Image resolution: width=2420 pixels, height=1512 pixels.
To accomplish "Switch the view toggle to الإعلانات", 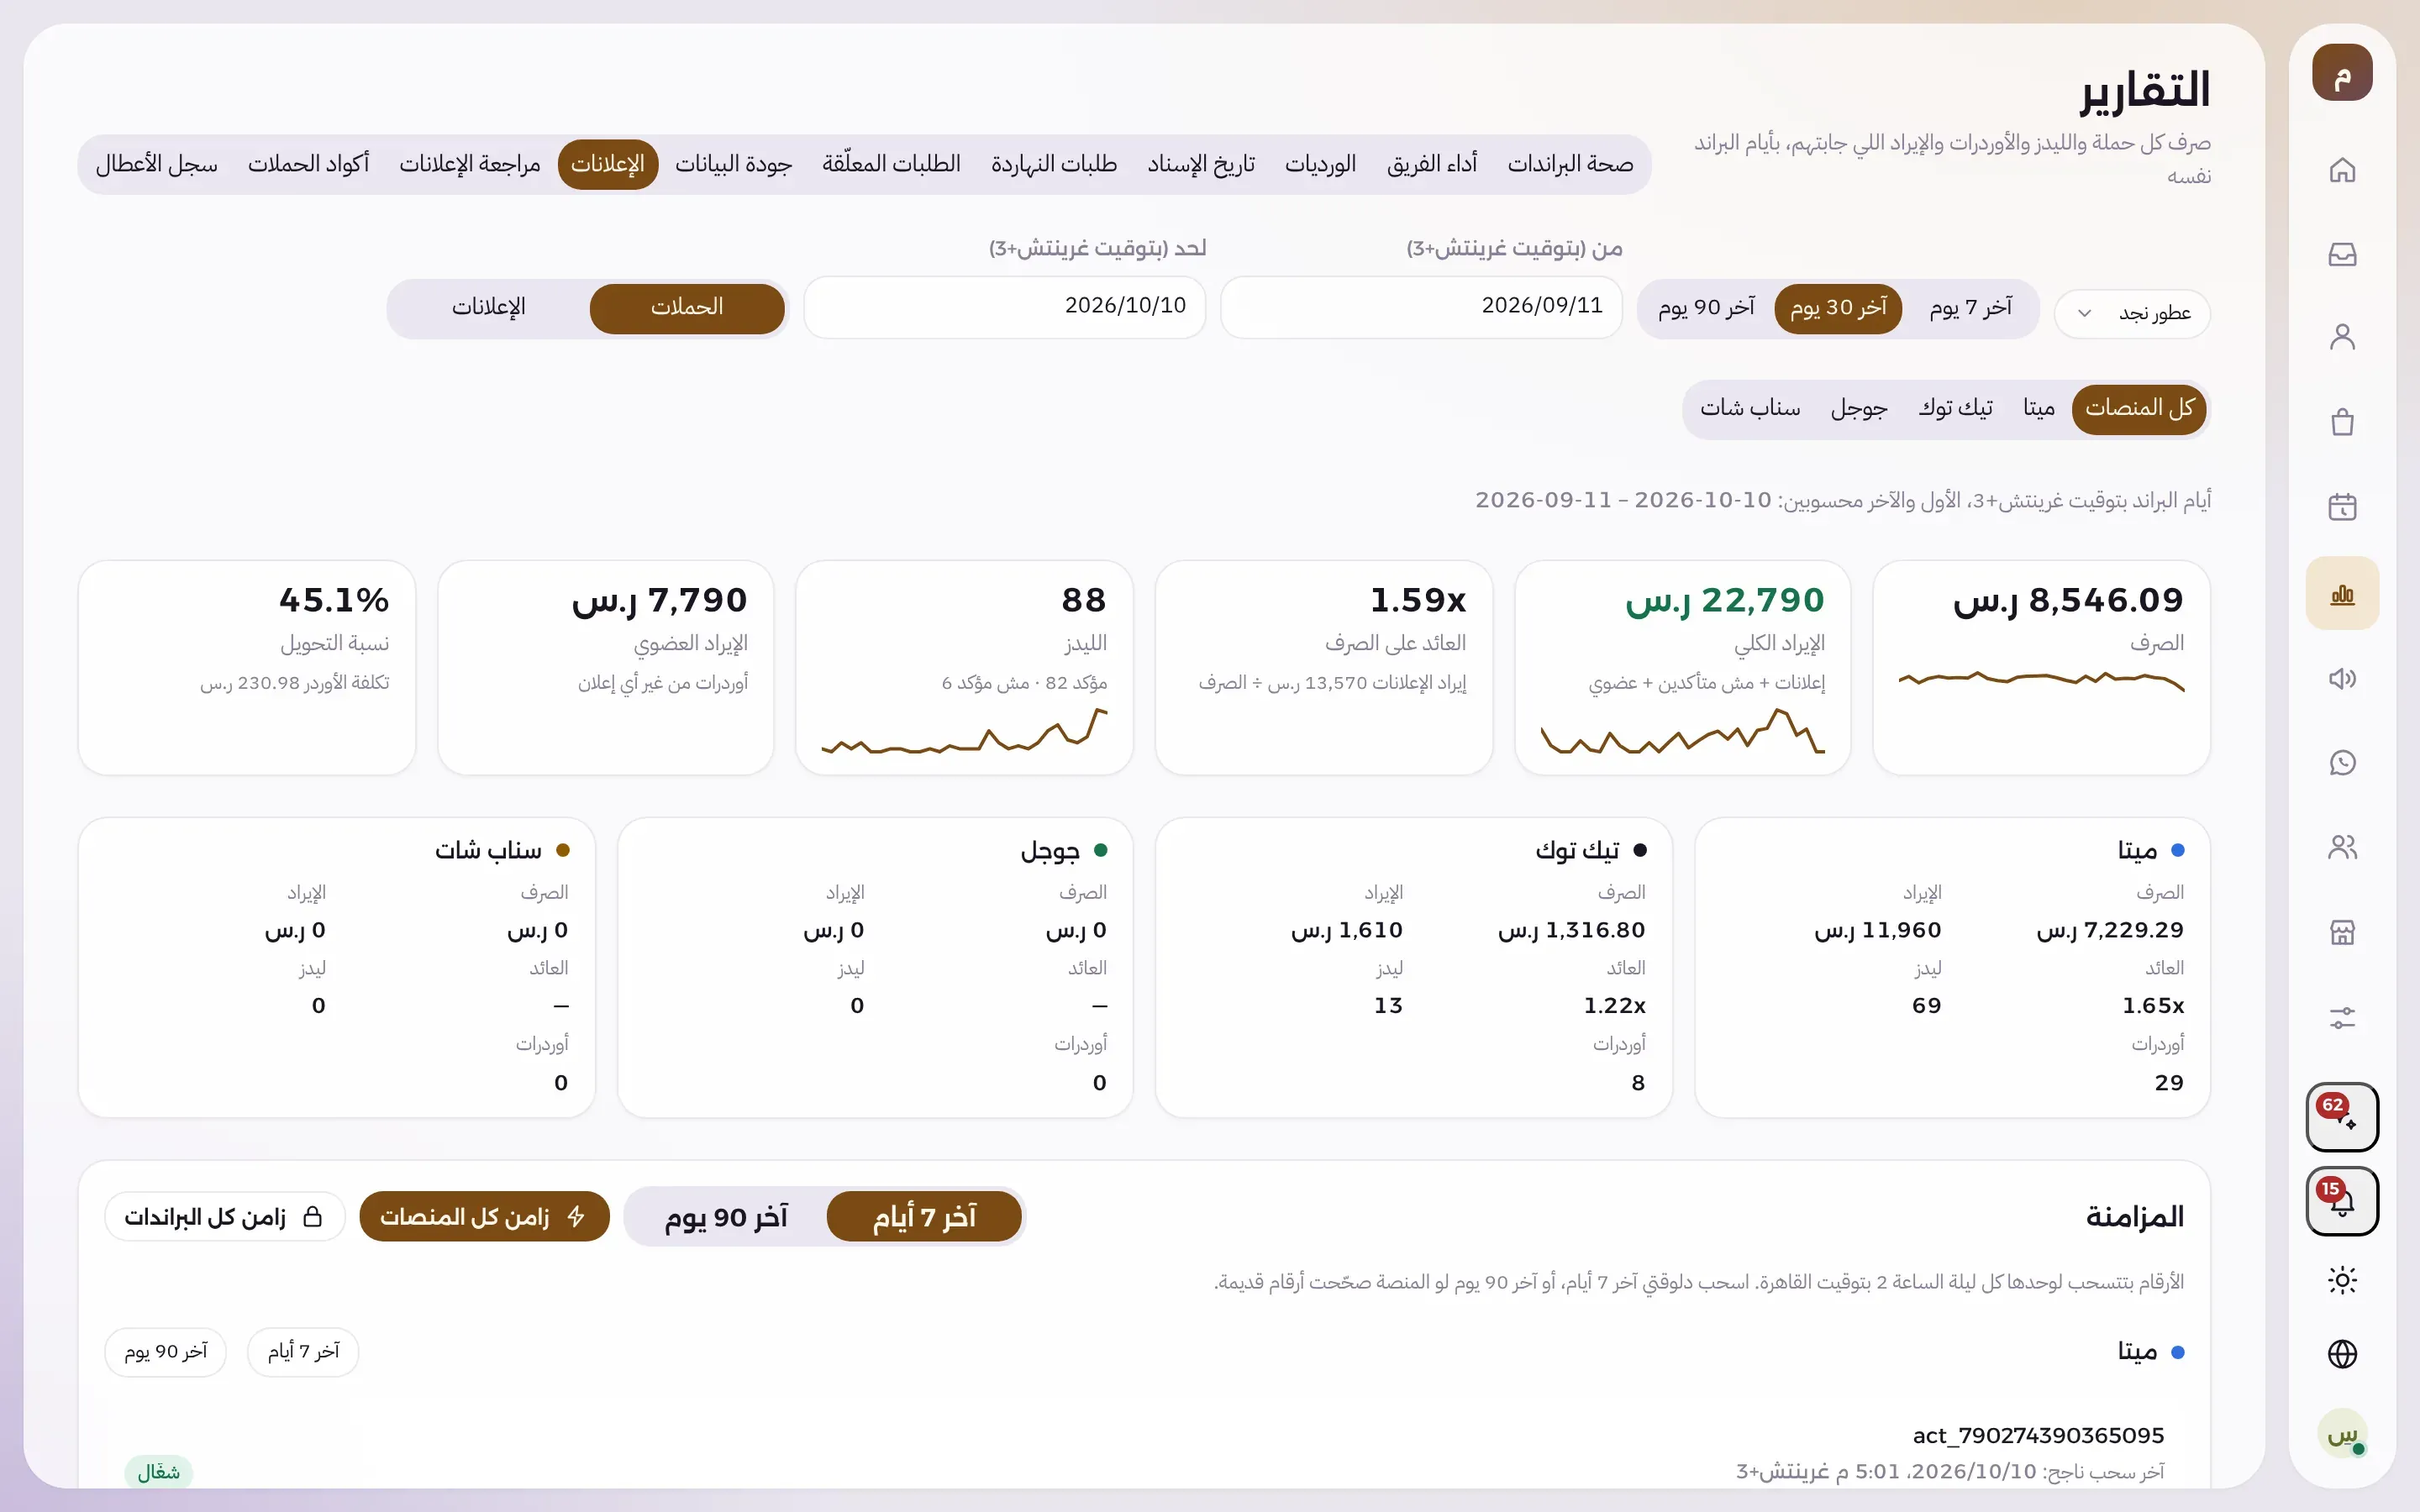I will point(488,308).
